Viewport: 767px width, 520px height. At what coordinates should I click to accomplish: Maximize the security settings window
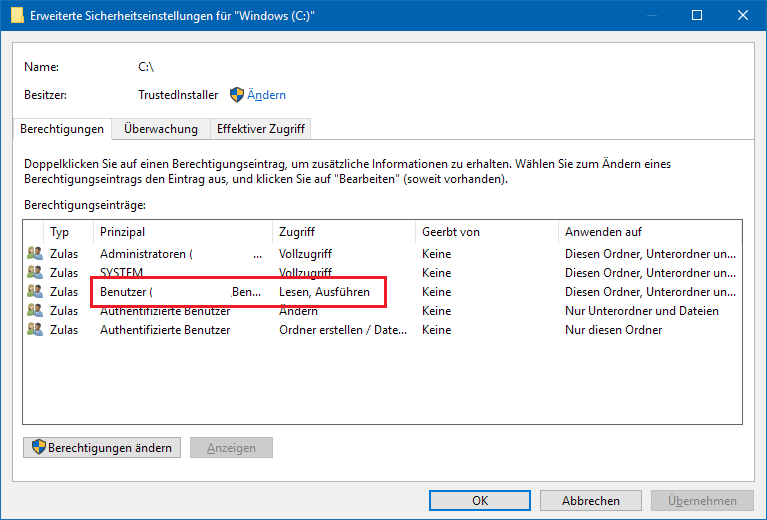point(697,15)
